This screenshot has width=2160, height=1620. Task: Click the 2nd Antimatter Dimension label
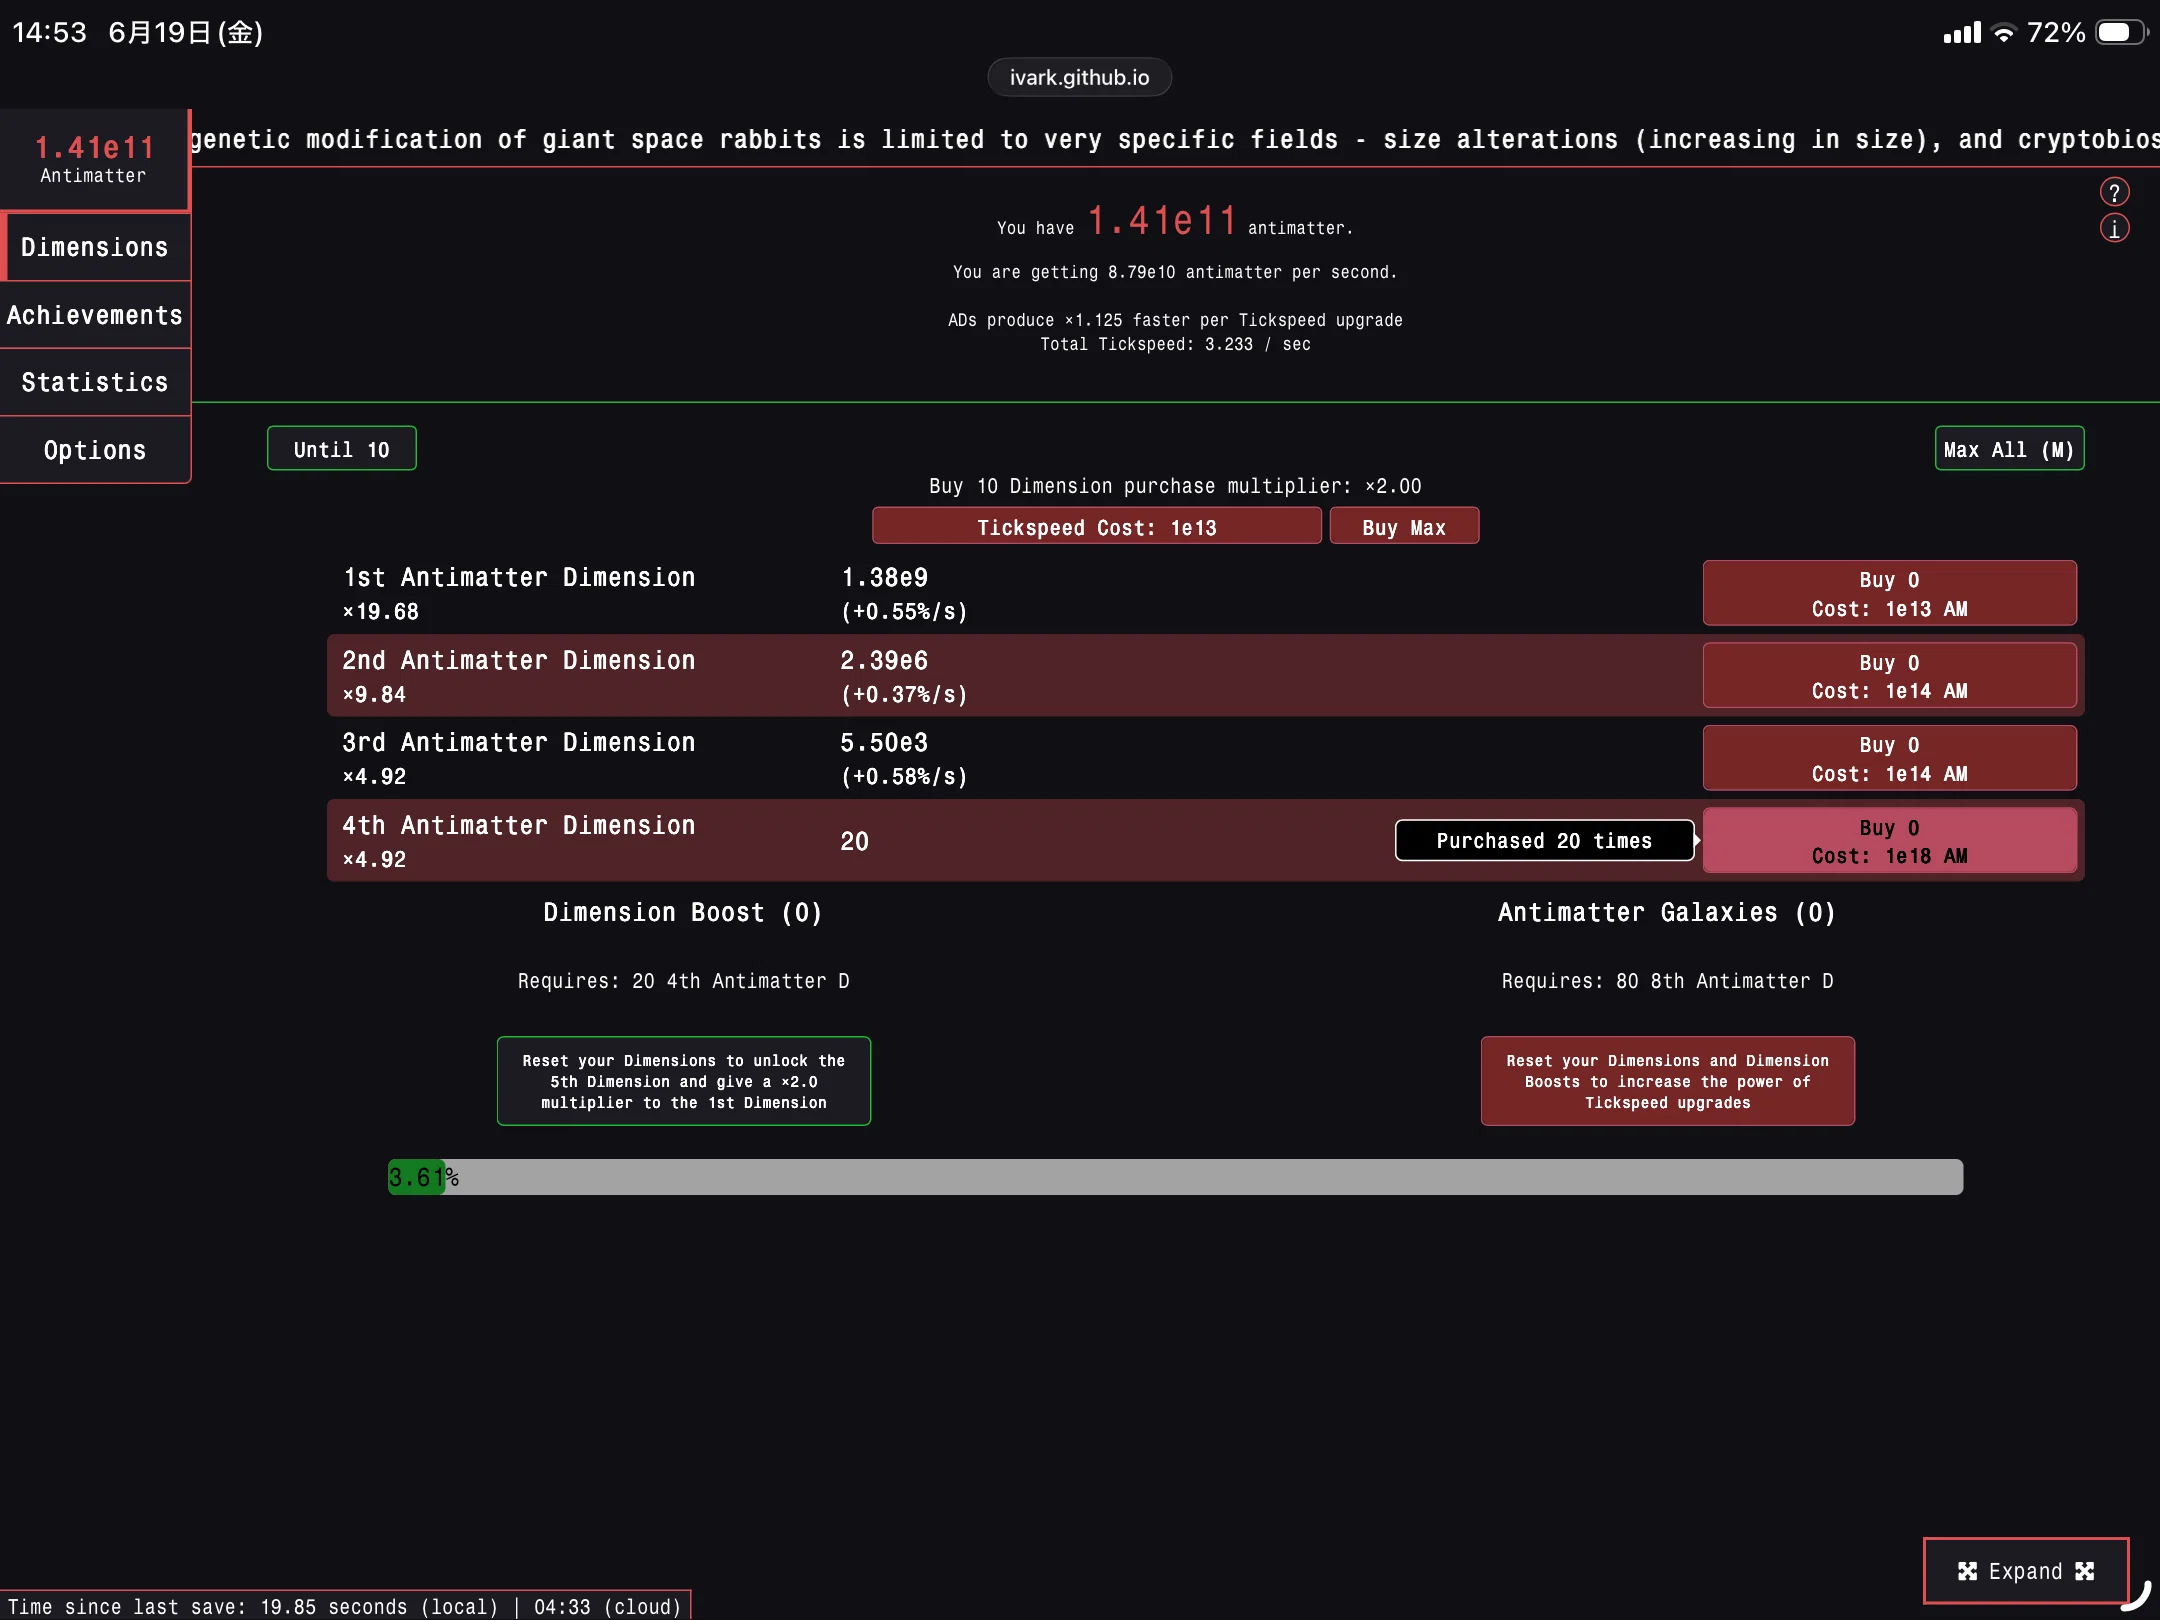click(x=519, y=661)
